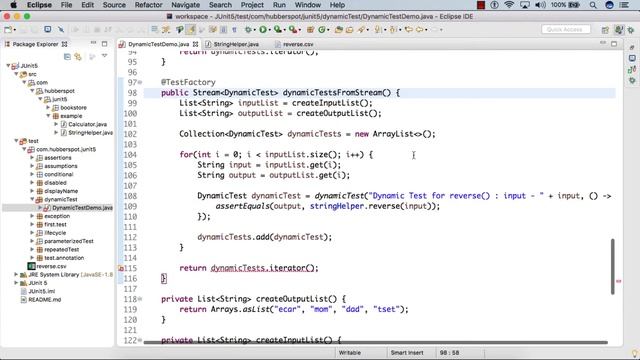The width and height of the screenshot is (640, 360).
Task: Open the Project menu
Action: click(252, 5)
